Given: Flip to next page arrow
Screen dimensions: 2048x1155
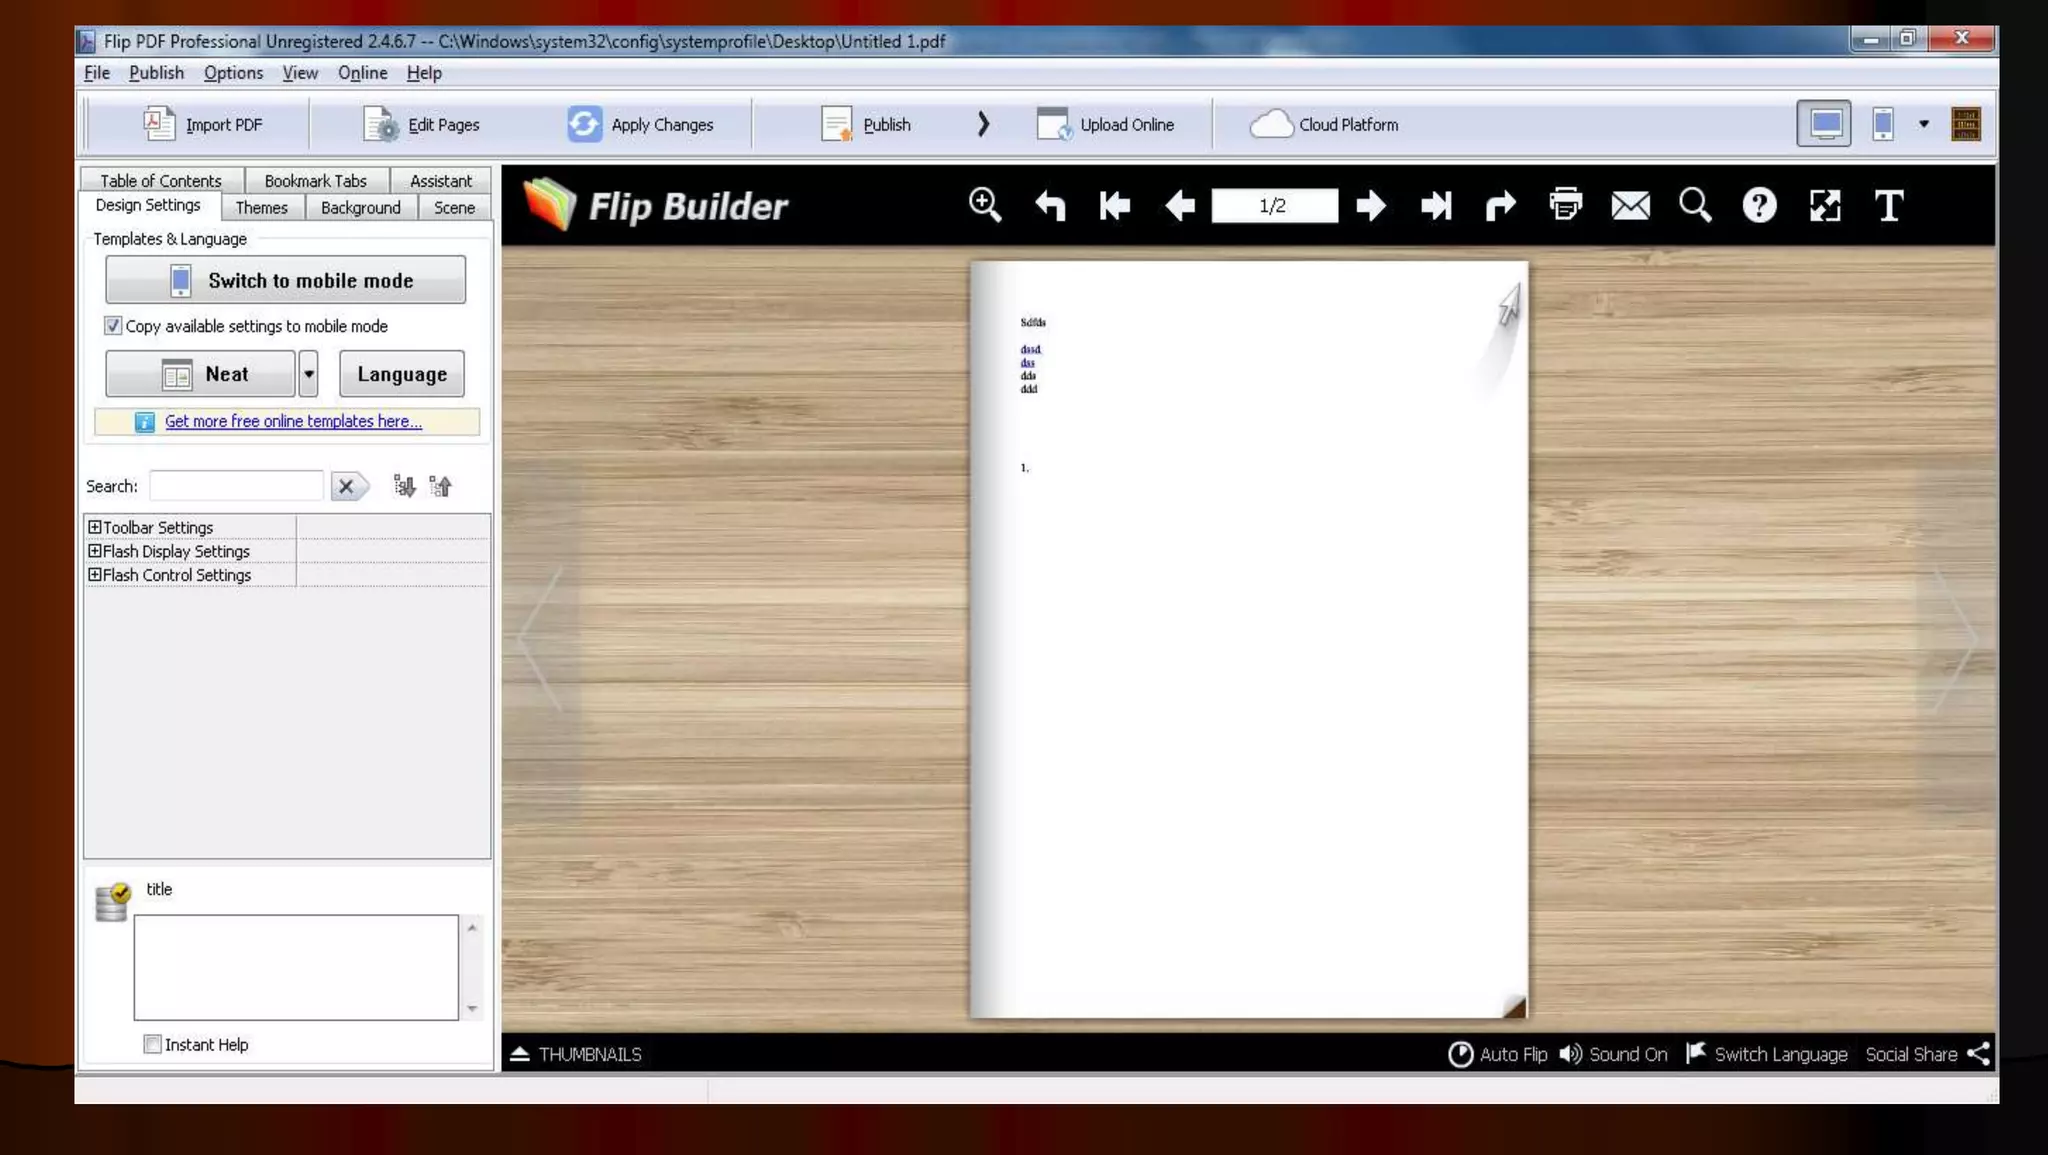Looking at the screenshot, I should point(1371,206).
